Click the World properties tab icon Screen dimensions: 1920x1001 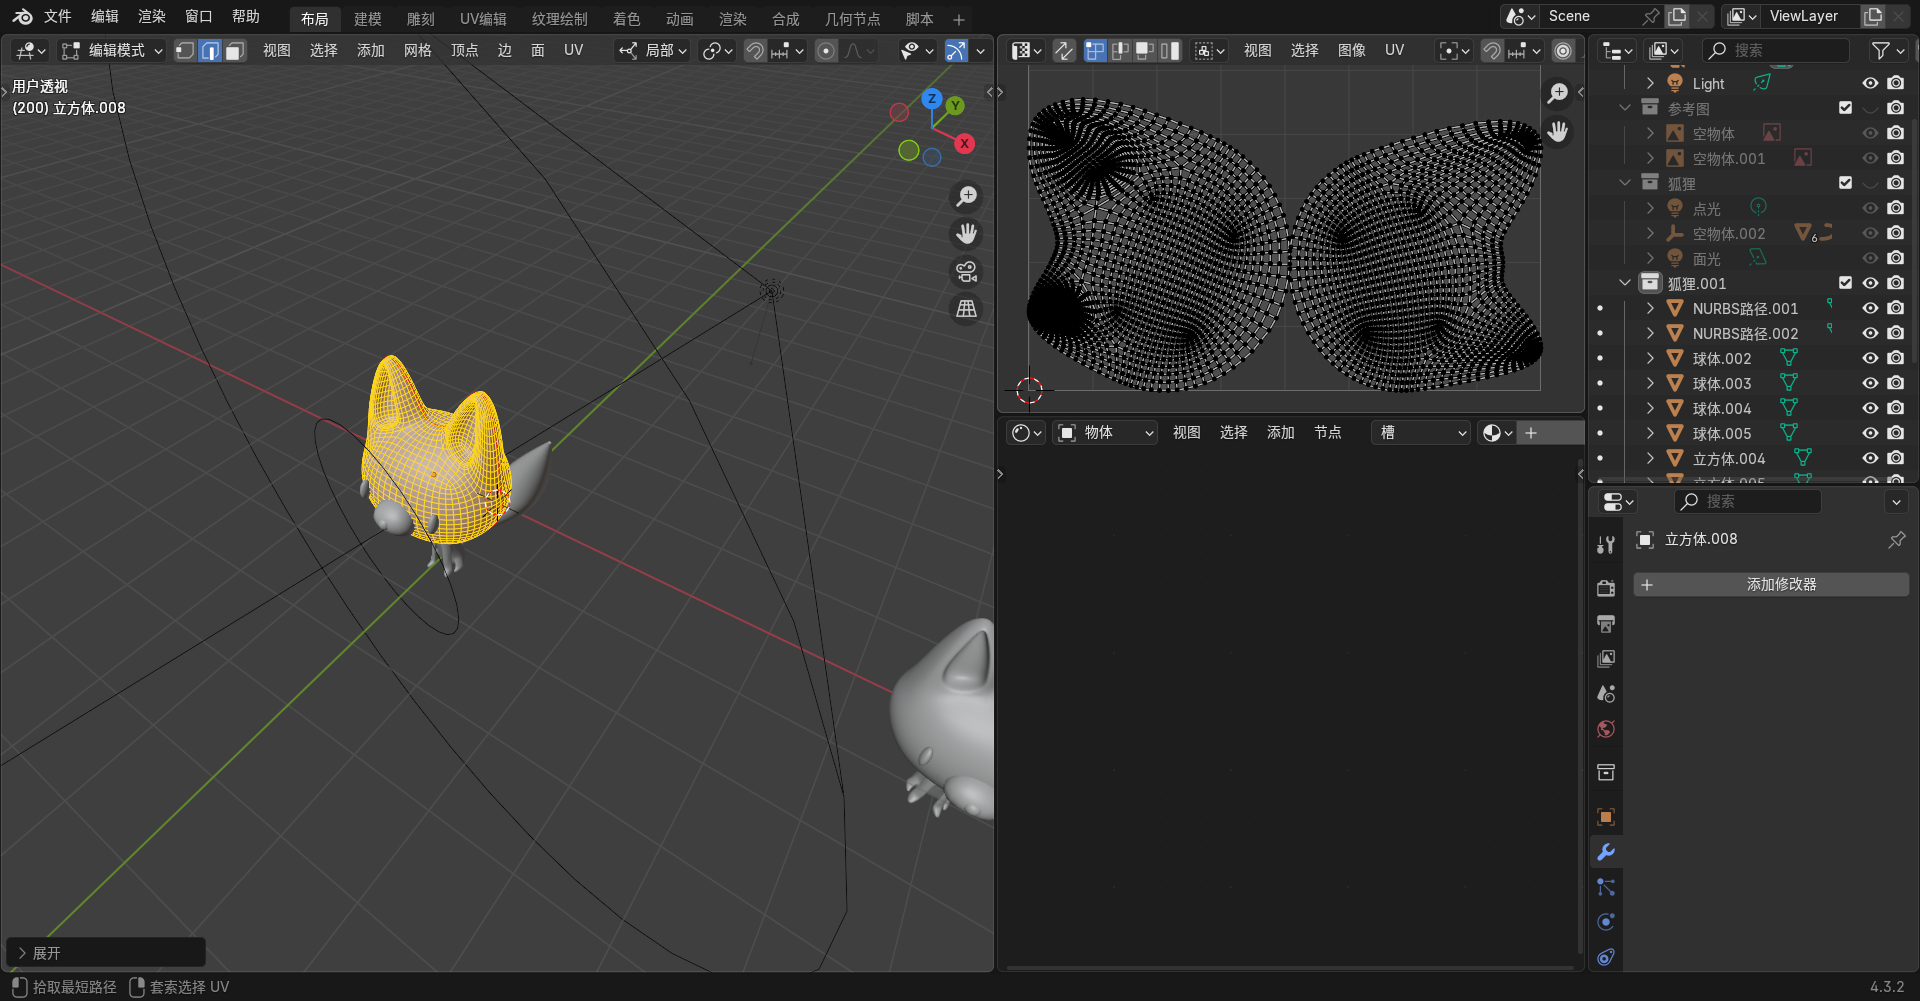coord(1606,729)
